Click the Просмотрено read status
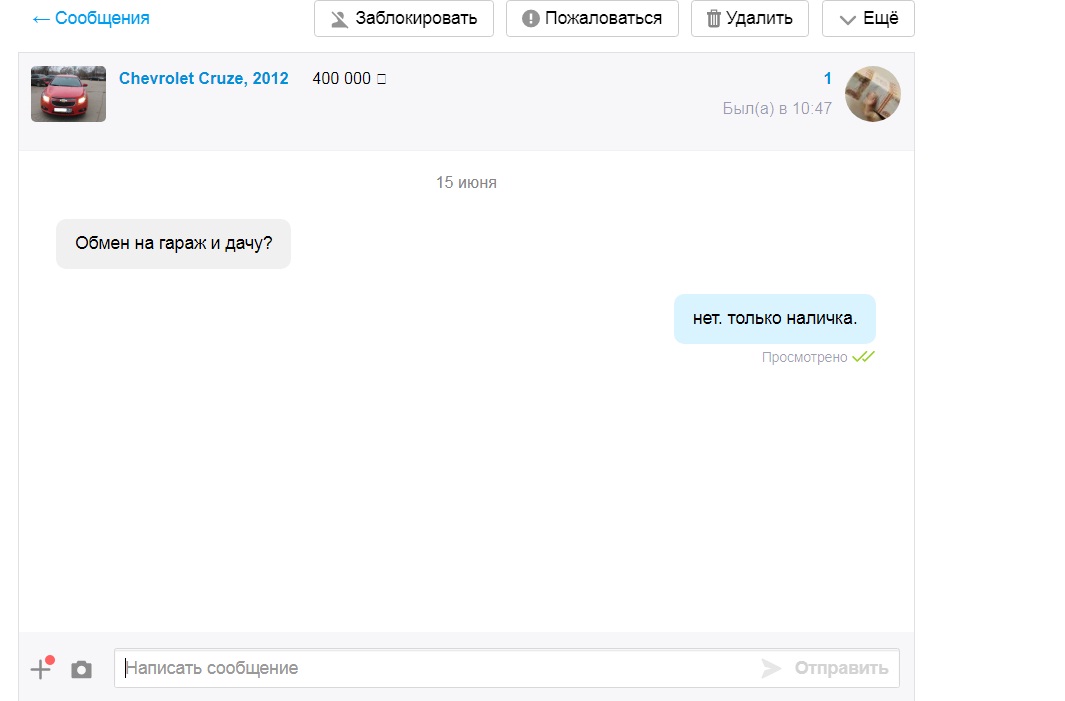Image resolution: width=1065 pixels, height=701 pixels. (x=818, y=357)
